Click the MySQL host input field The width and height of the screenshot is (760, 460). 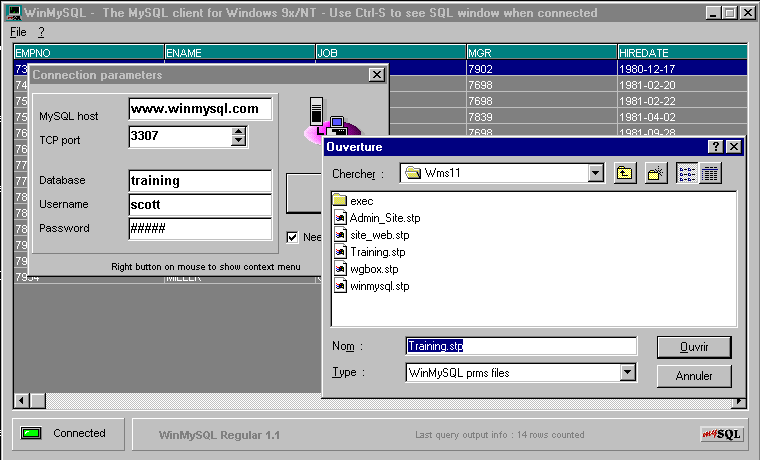(200, 109)
